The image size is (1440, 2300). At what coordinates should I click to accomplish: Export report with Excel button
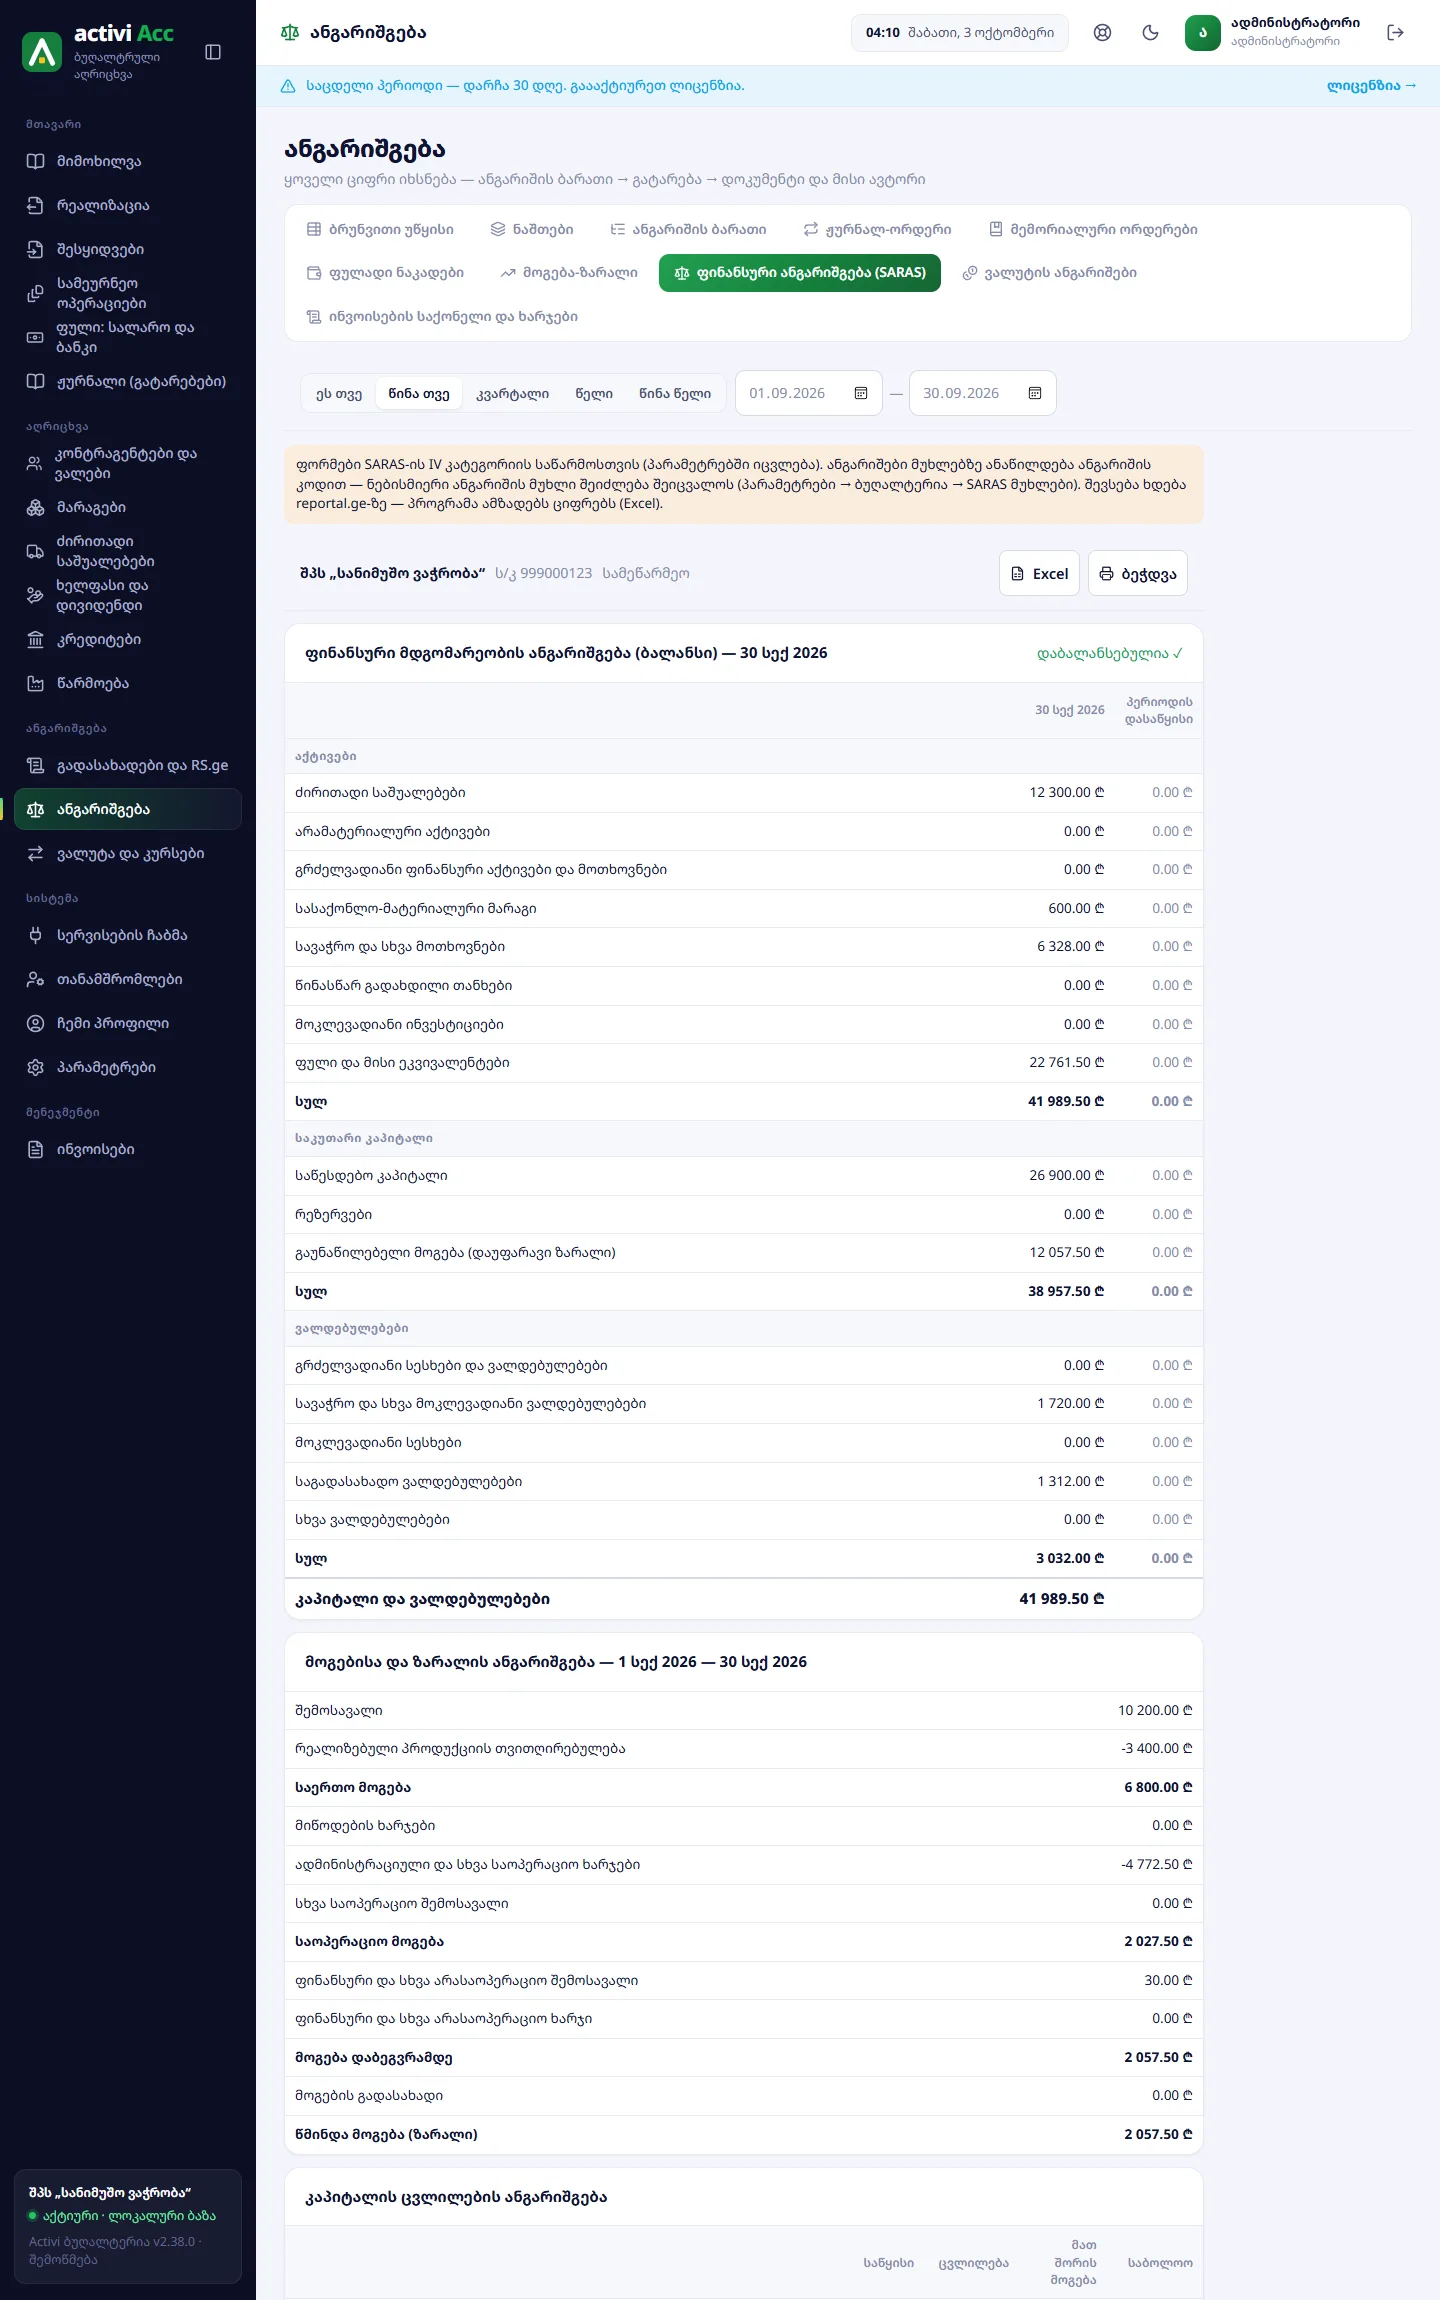coord(1039,573)
